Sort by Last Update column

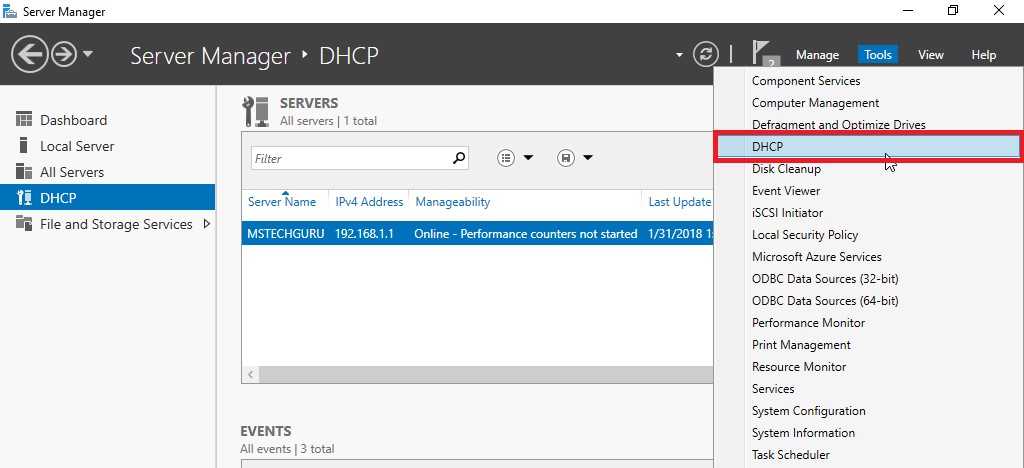(680, 202)
